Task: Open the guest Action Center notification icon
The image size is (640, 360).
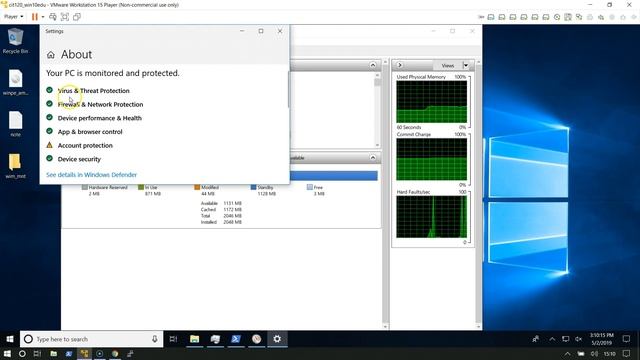Action: [x=626, y=339]
